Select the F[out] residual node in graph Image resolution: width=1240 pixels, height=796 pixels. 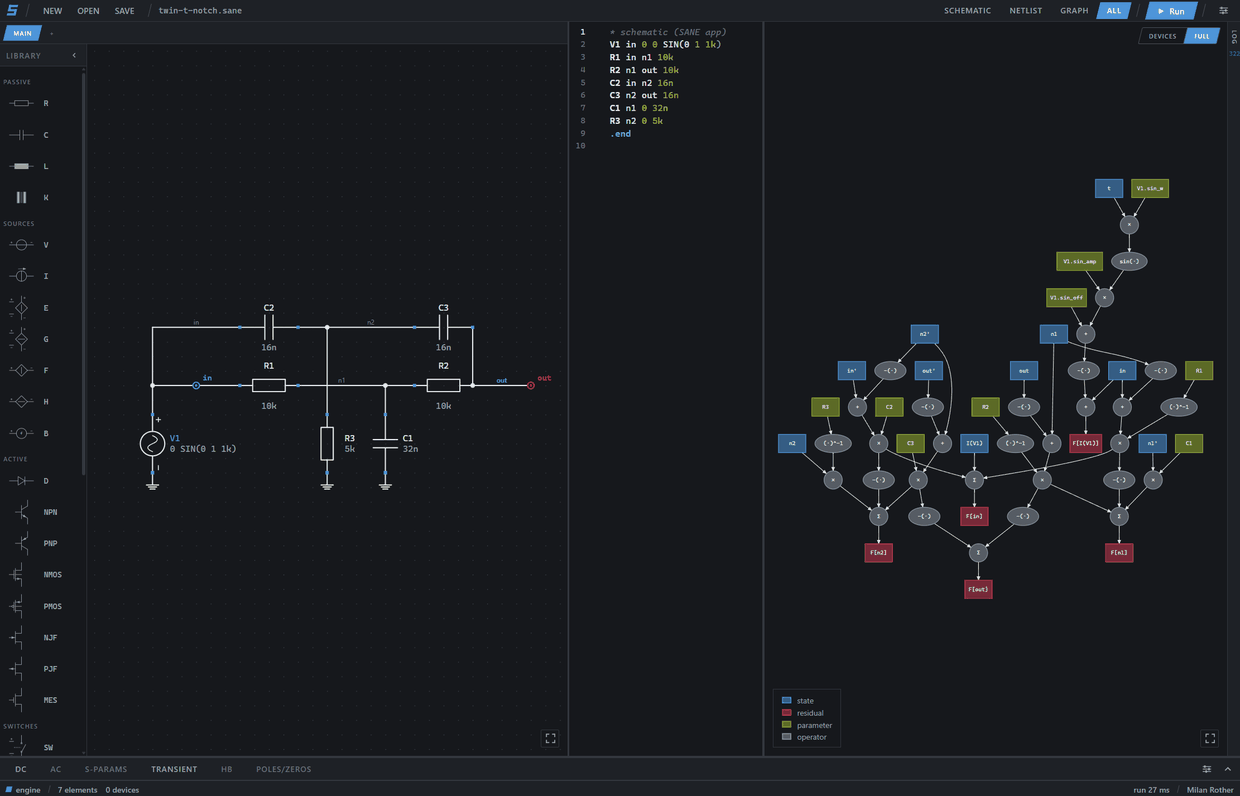pyautogui.click(x=978, y=589)
